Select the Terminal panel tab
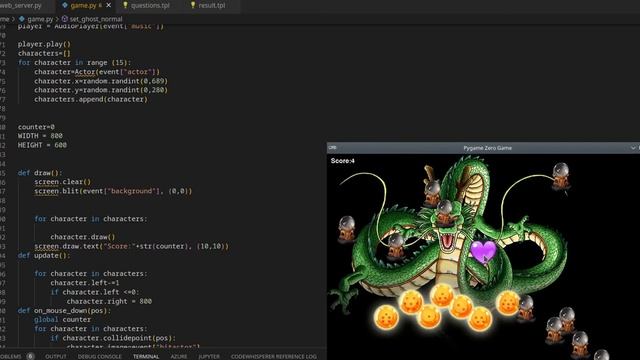This screenshot has width=640, height=360. point(146,356)
